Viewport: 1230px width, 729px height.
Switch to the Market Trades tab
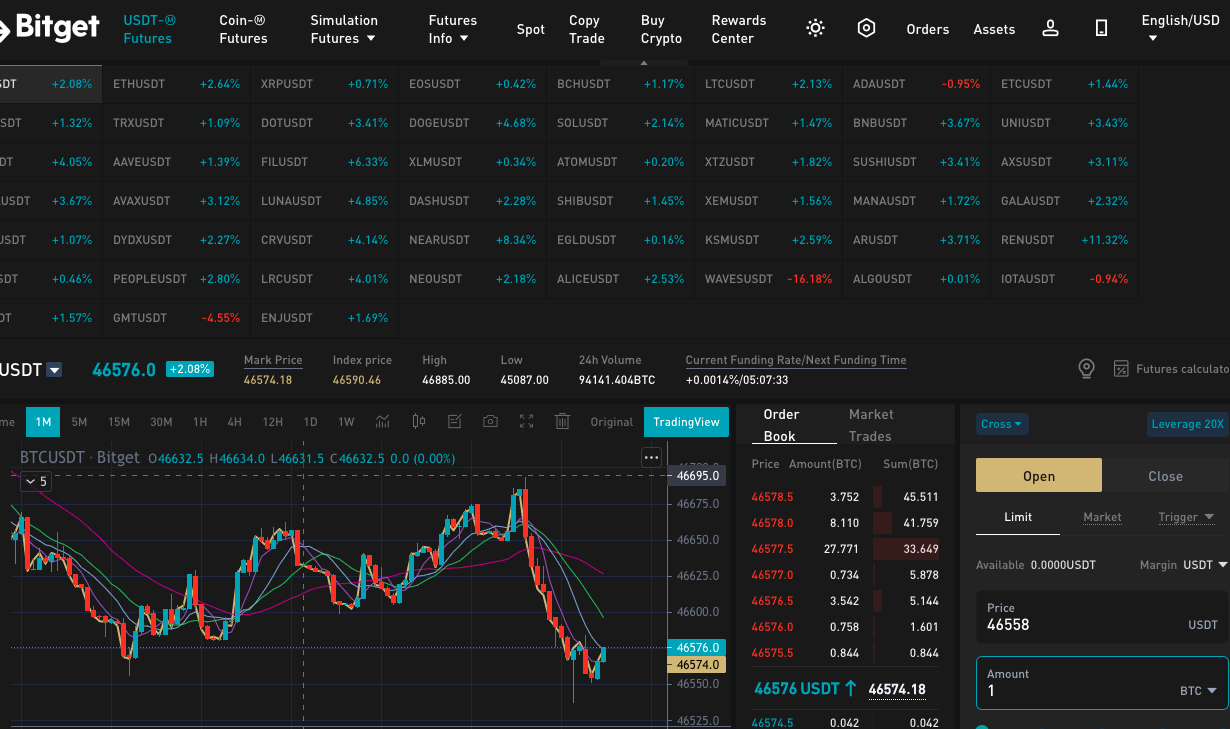pos(870,425)
